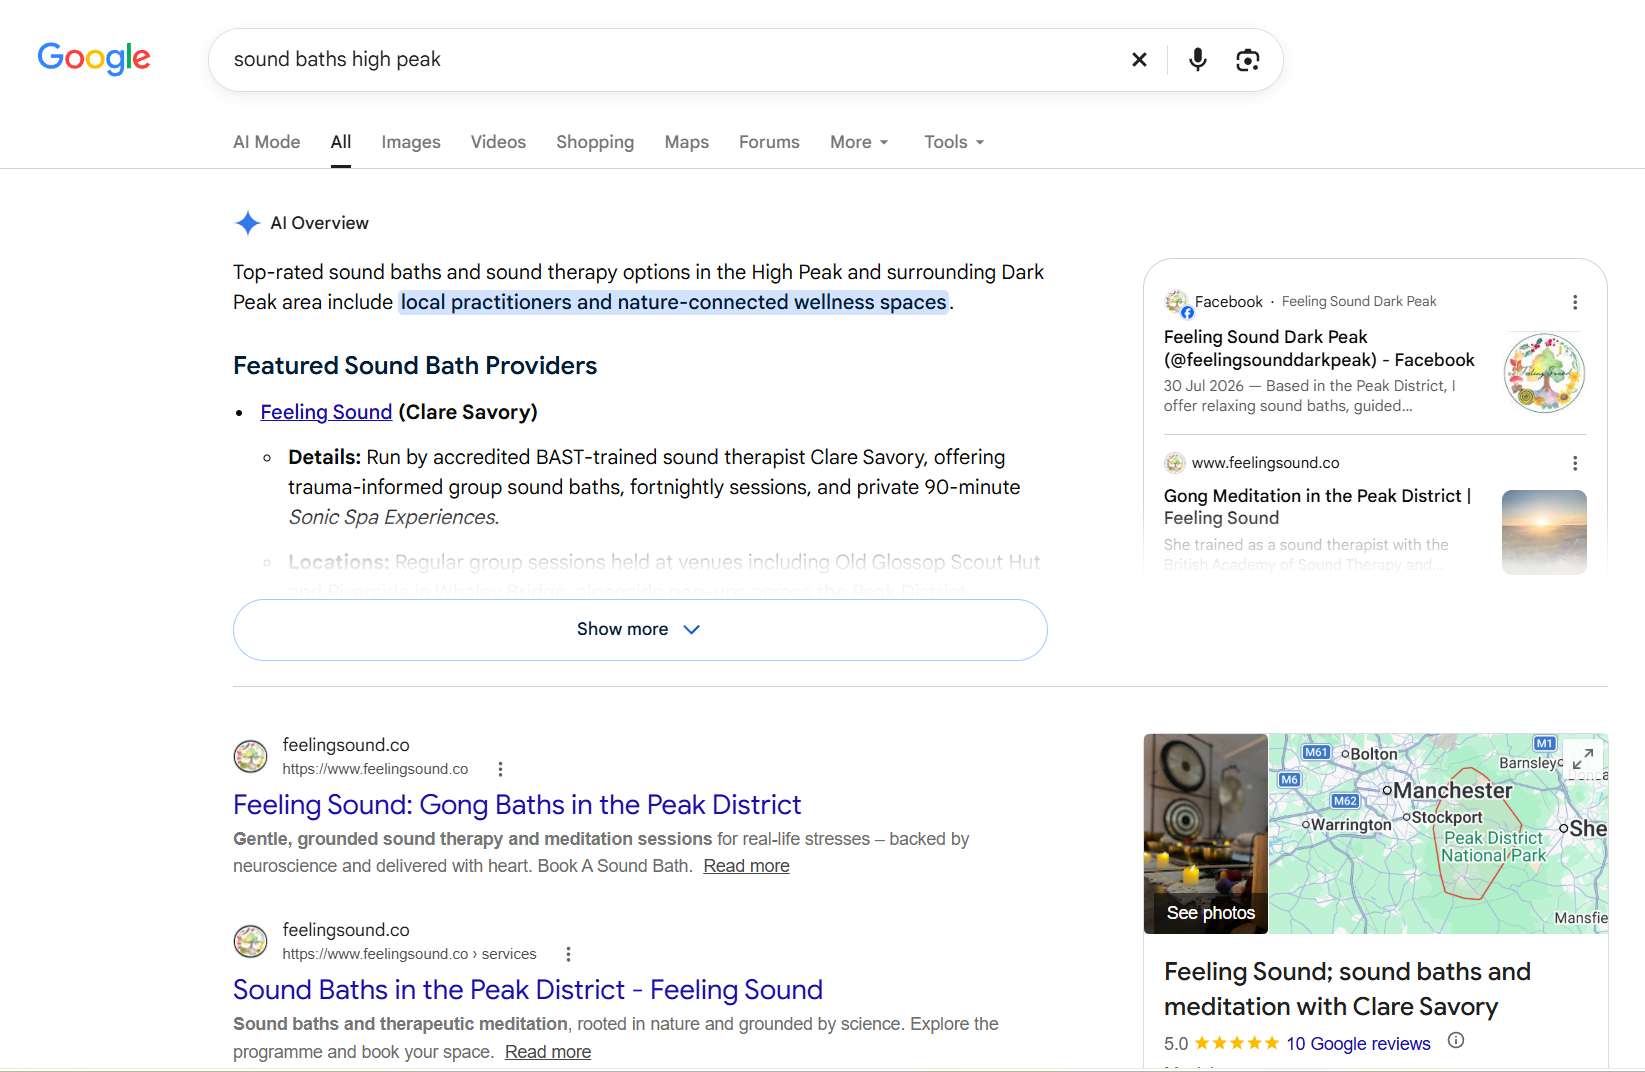Click the feelingsound.co favicon of first result
The width and height of the screenshot is (1645, 1072).
(250, 756)
